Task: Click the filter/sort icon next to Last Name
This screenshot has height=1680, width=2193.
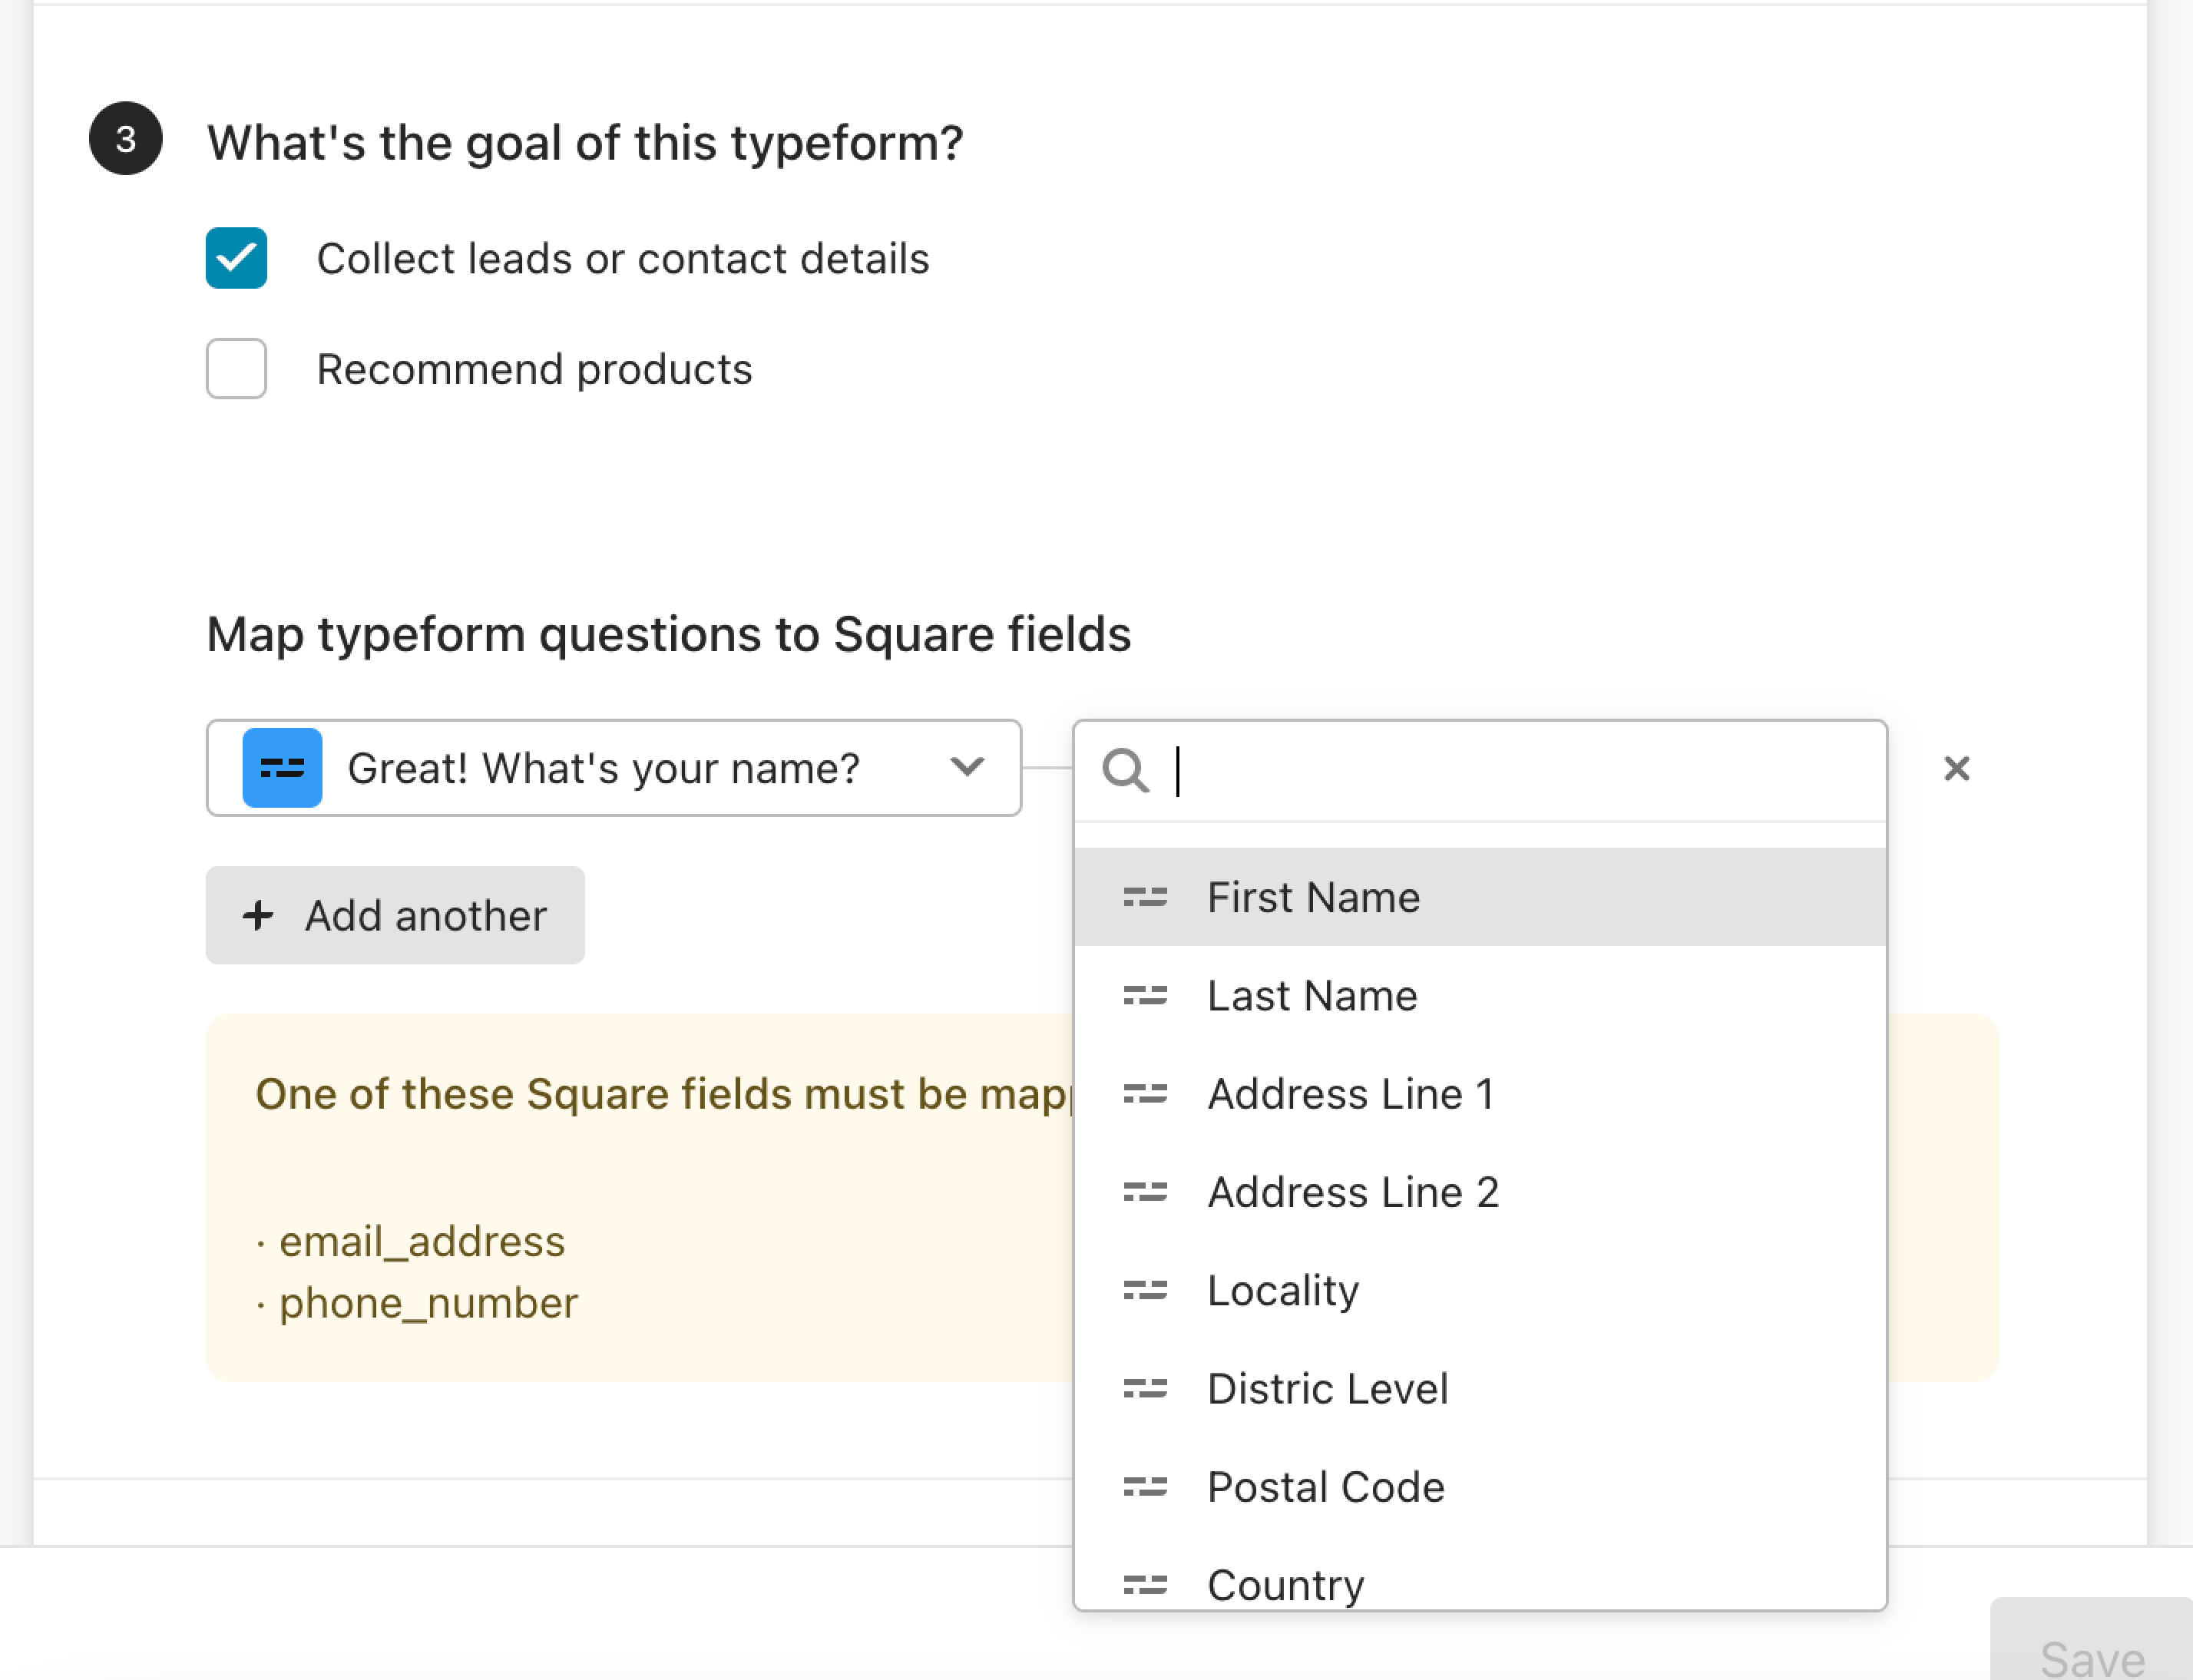Action: pos(1146,994)
